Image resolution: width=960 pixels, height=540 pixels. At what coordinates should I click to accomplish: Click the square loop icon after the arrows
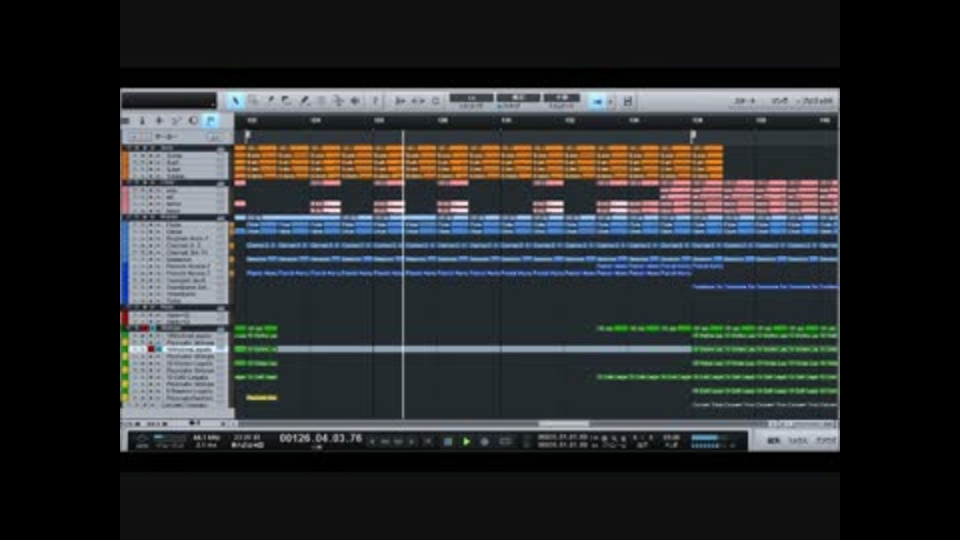coord(436,101)
